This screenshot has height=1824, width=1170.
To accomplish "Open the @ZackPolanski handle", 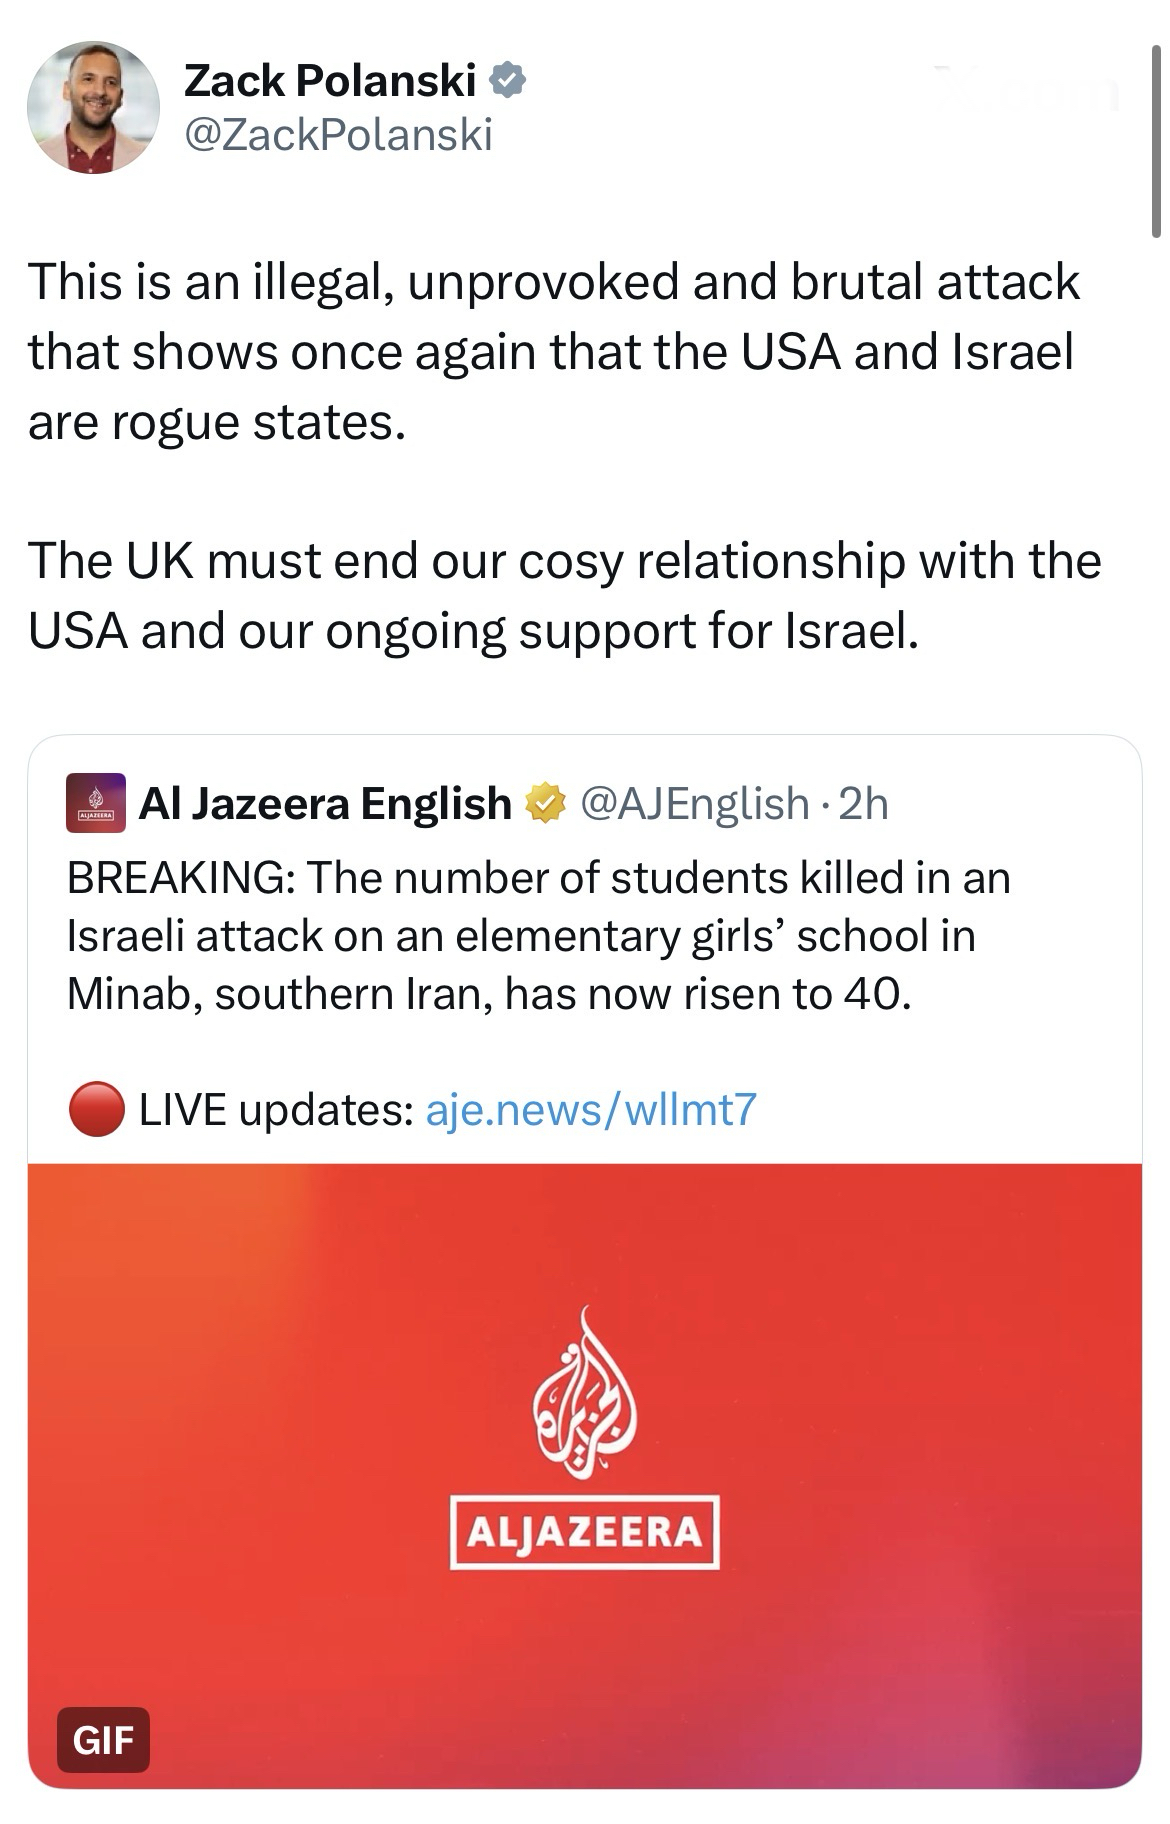I will click(x=338, y=134).
